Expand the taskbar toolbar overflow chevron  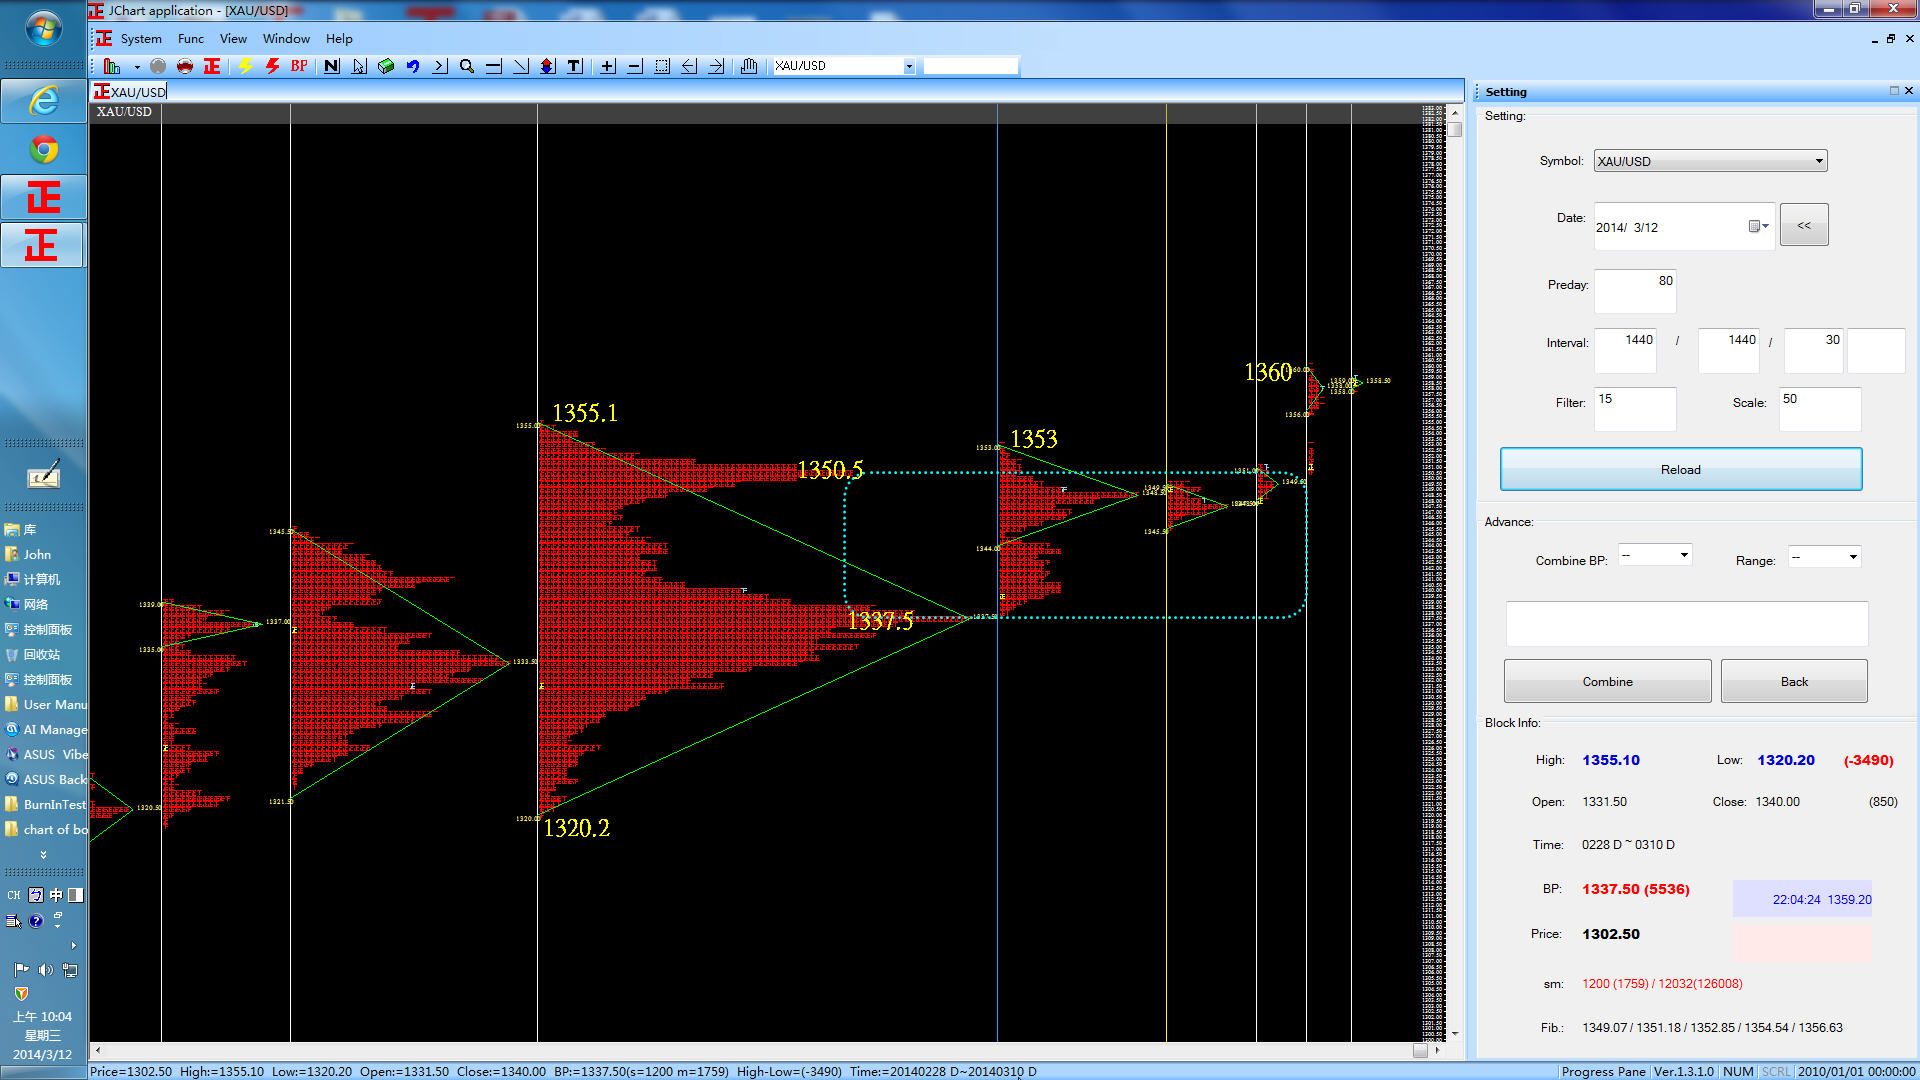(x=43, y=855)
